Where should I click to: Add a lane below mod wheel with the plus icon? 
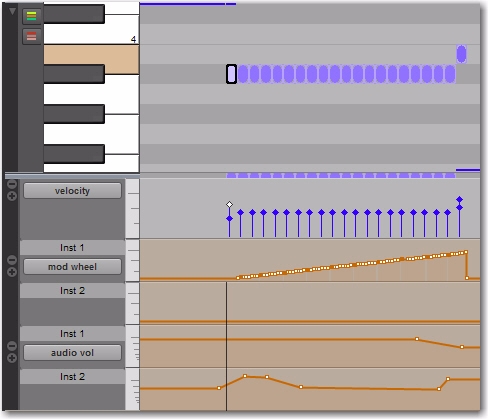tap(12, 272)
